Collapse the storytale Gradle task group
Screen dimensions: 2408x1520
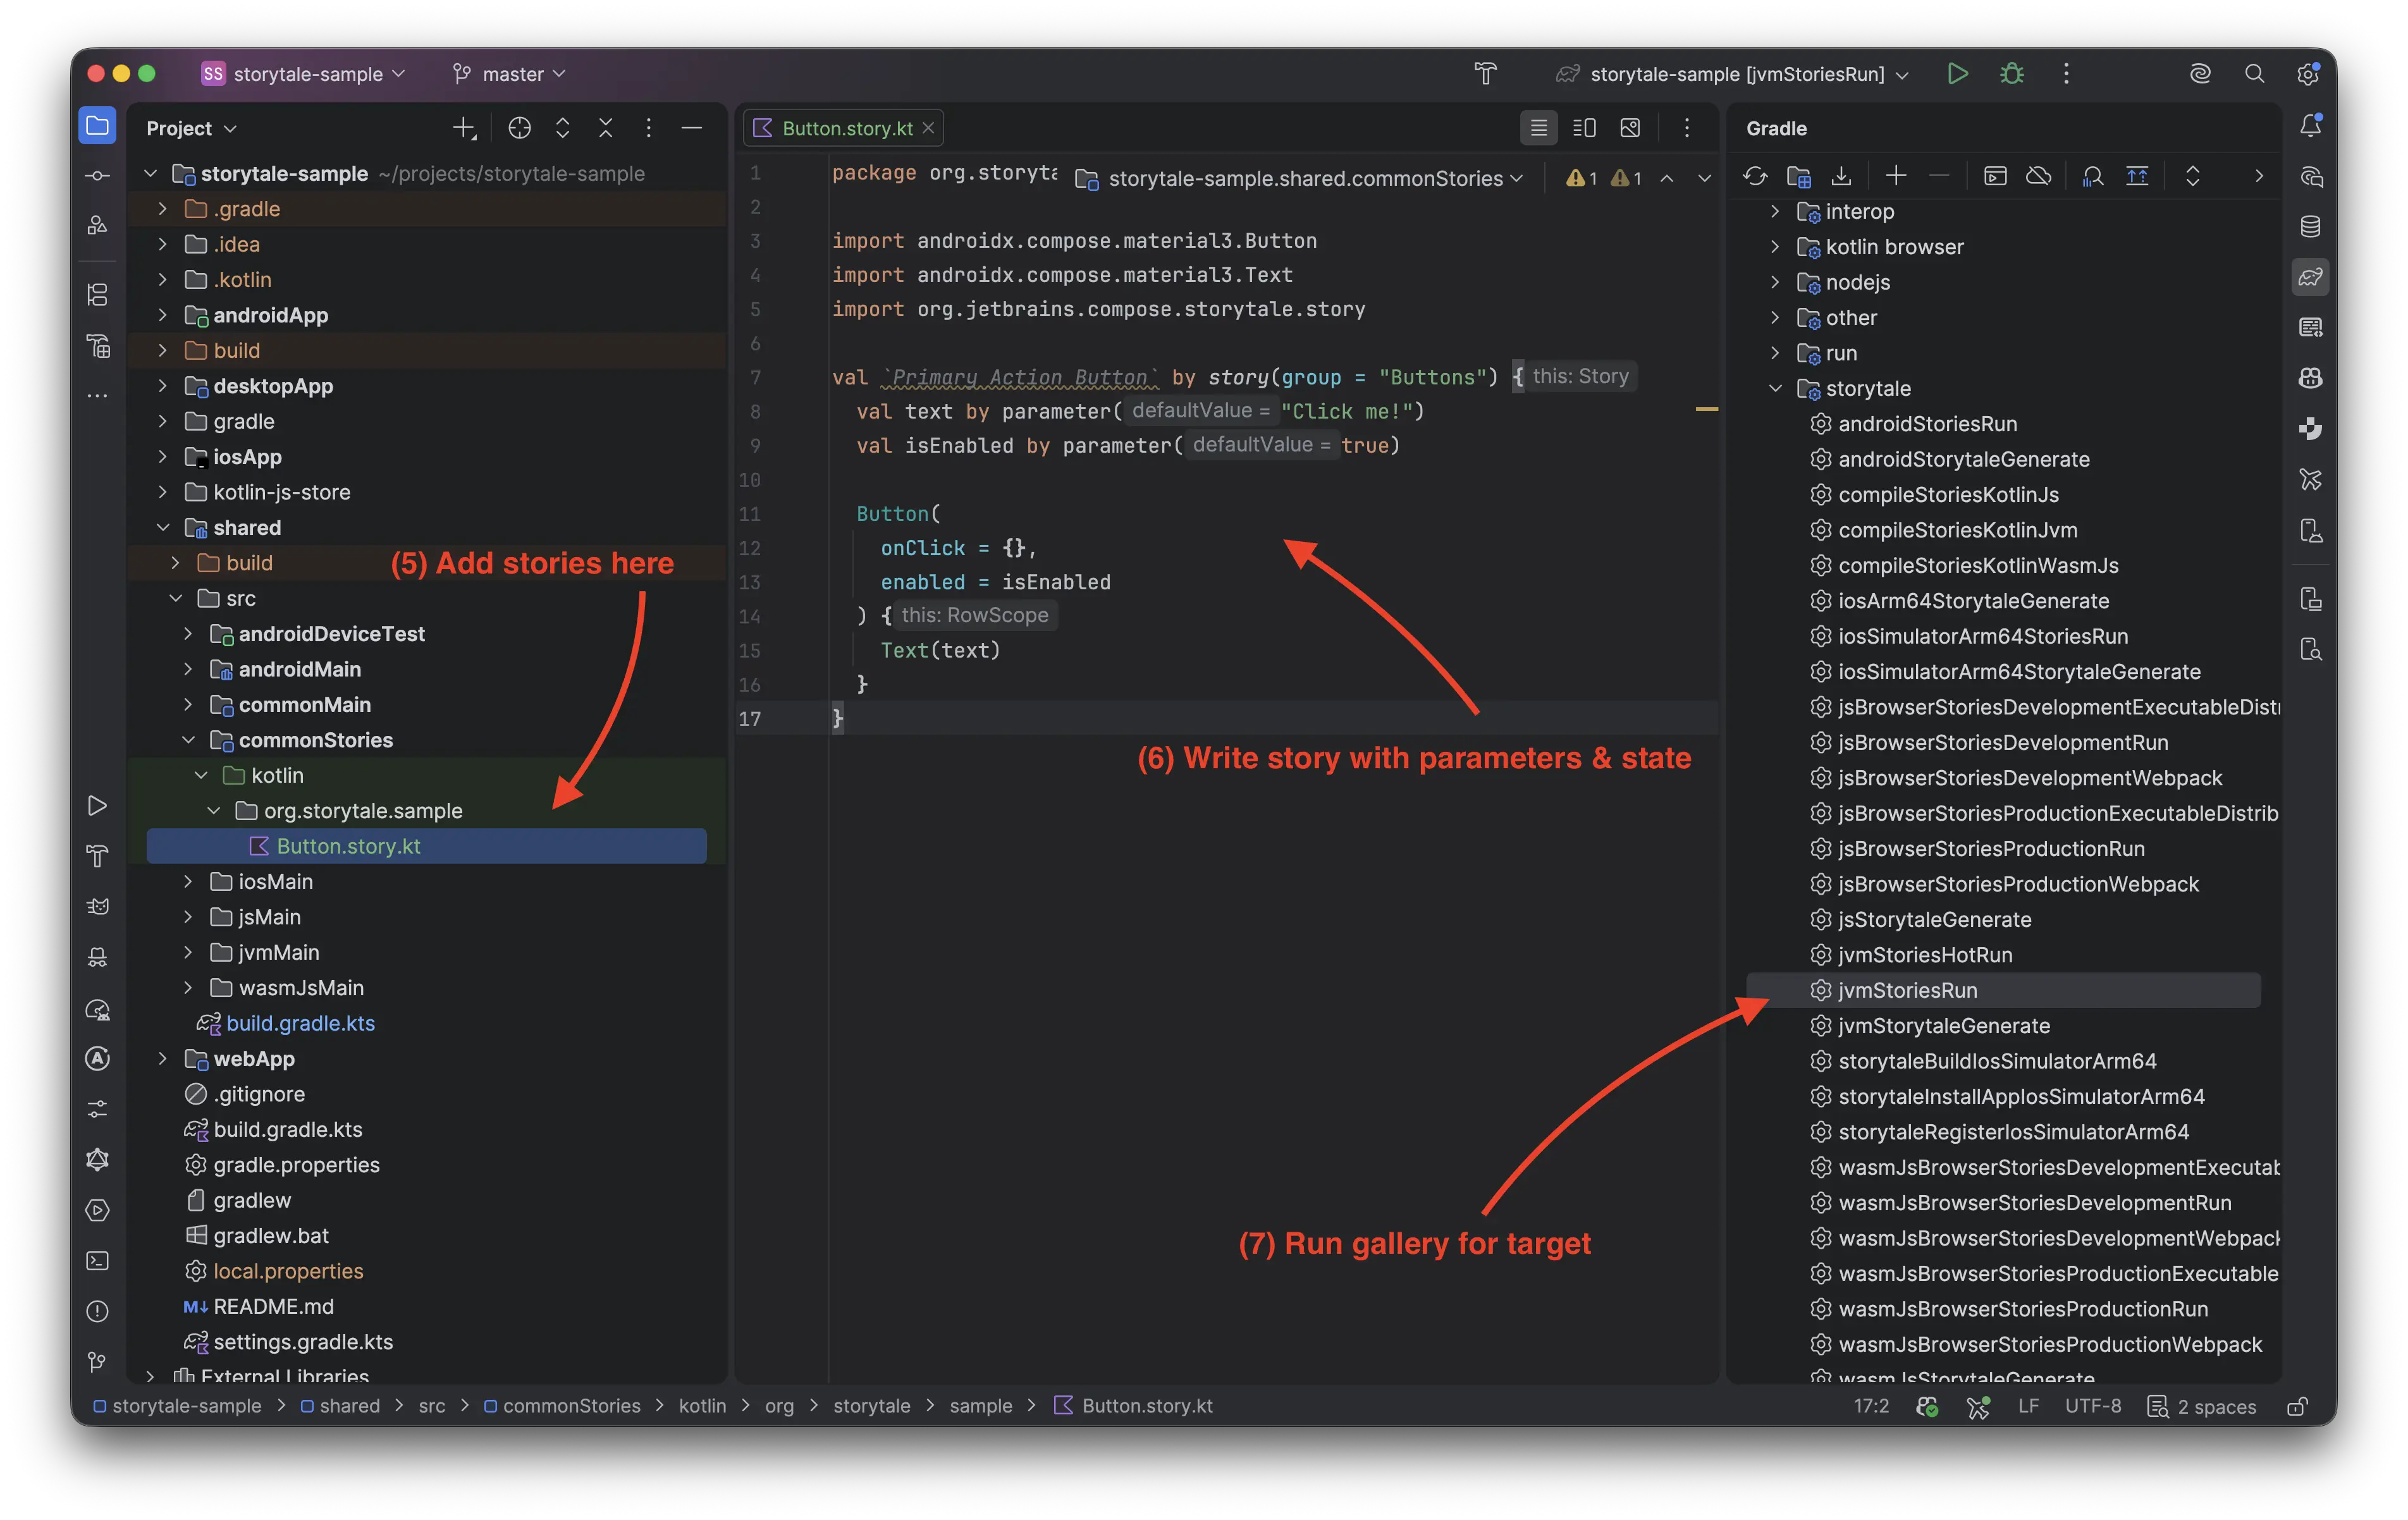[x=1775, y=388]
